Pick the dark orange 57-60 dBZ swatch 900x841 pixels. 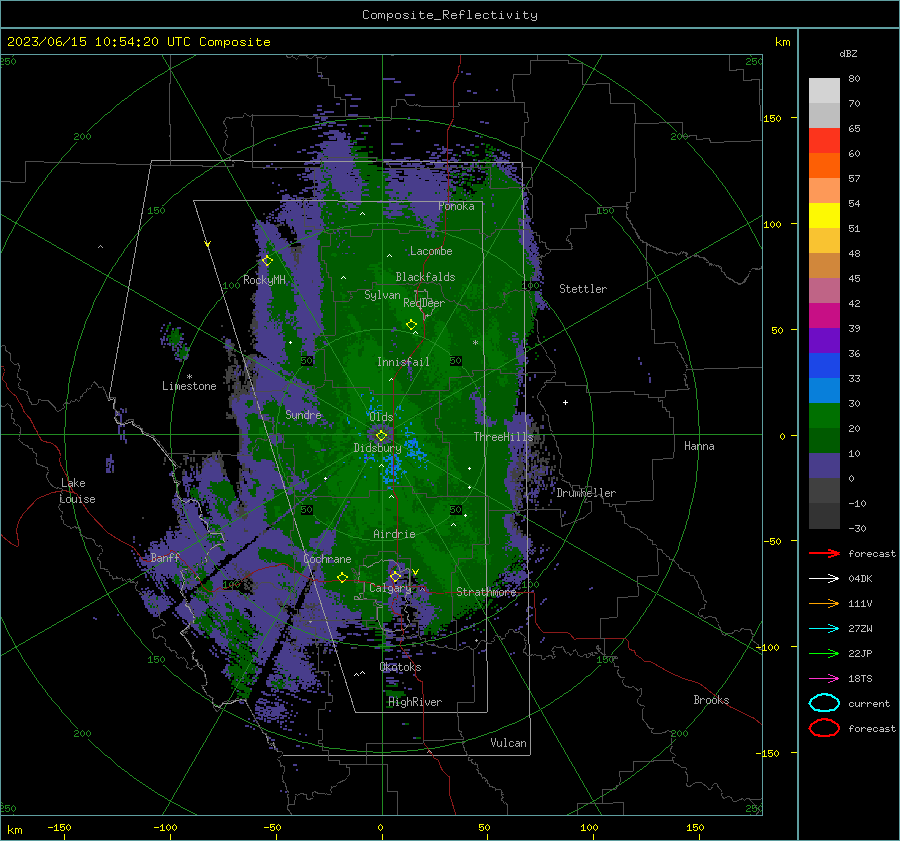pyautogui.click(x=824, y=165)
